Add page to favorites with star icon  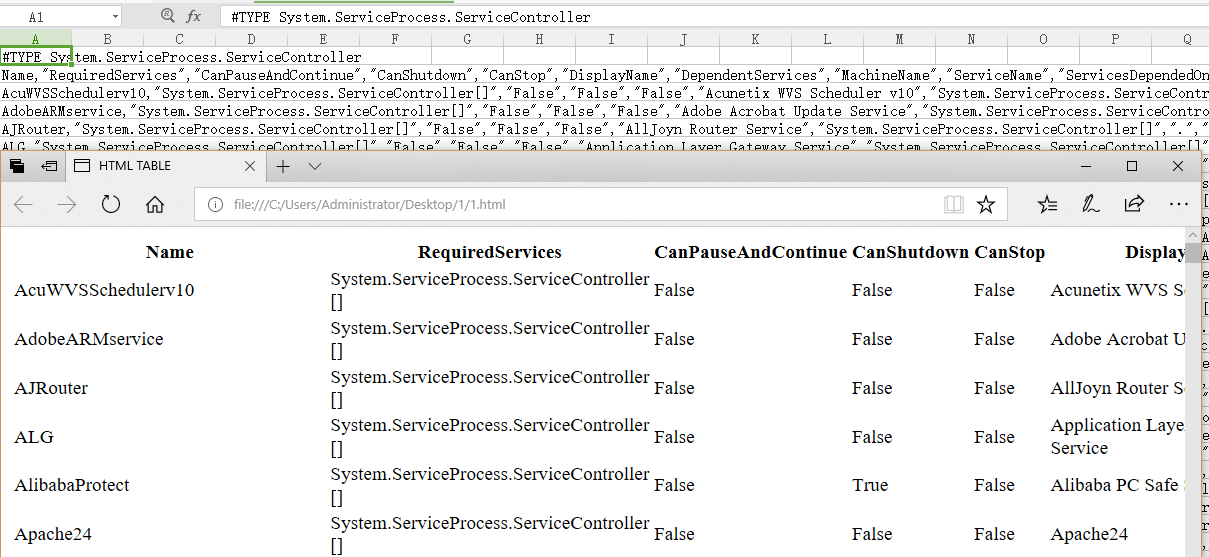(x=986, y=204)
